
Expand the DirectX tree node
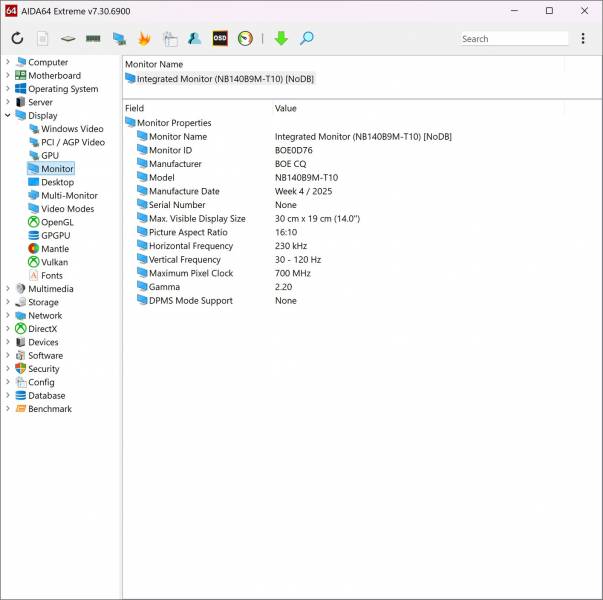coord(8,328)
